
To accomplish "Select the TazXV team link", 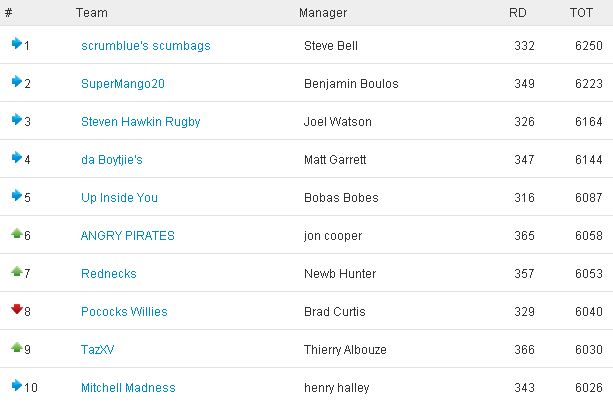I will coord(97,350).
